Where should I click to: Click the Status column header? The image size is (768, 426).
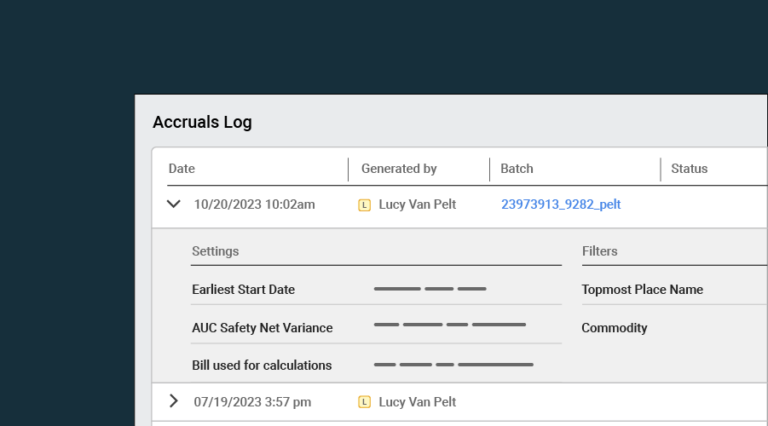pos(689,169)
